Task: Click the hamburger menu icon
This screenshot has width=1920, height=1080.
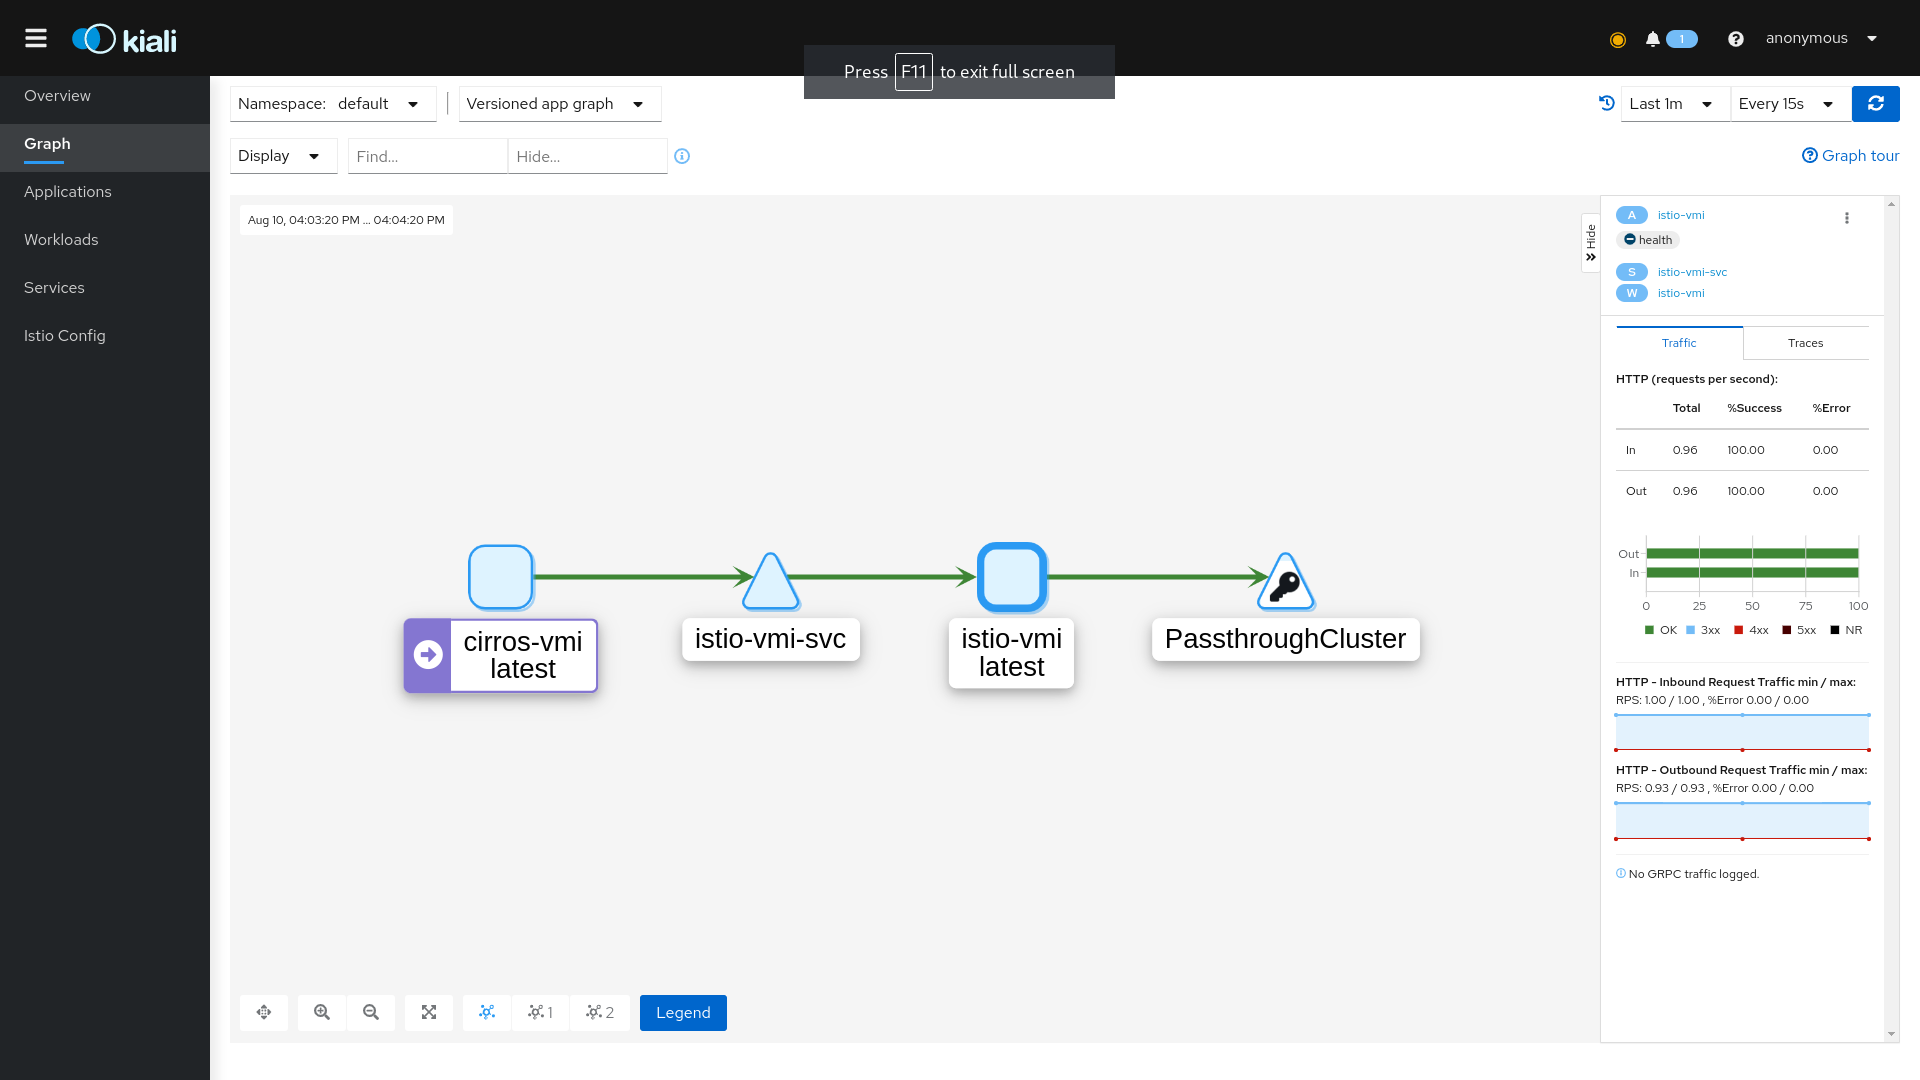Action: 36,38
